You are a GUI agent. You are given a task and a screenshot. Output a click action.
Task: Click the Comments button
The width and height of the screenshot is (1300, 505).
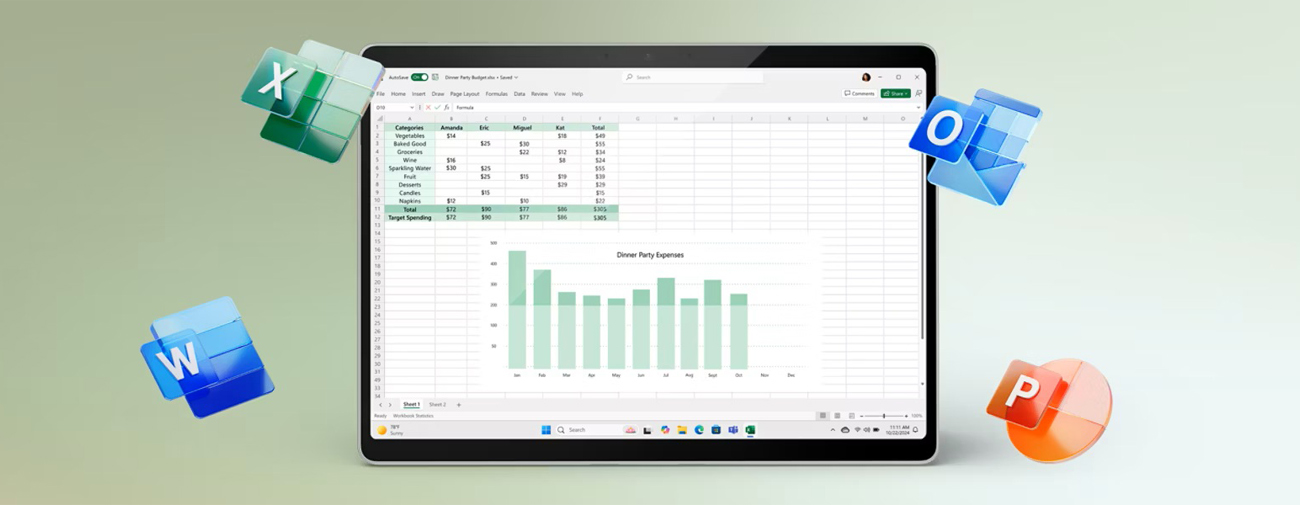tap(859, 93)
